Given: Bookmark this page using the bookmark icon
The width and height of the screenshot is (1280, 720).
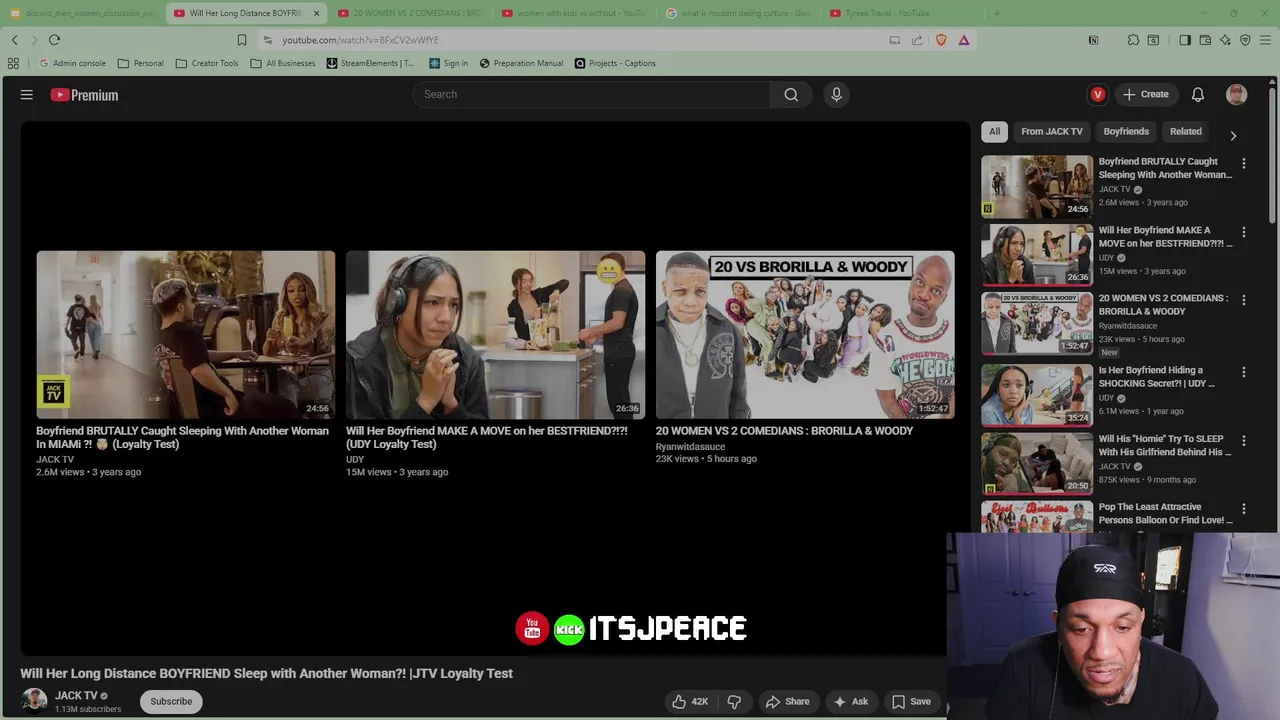Looking at the screenshot, I should [x=241, y=40].
